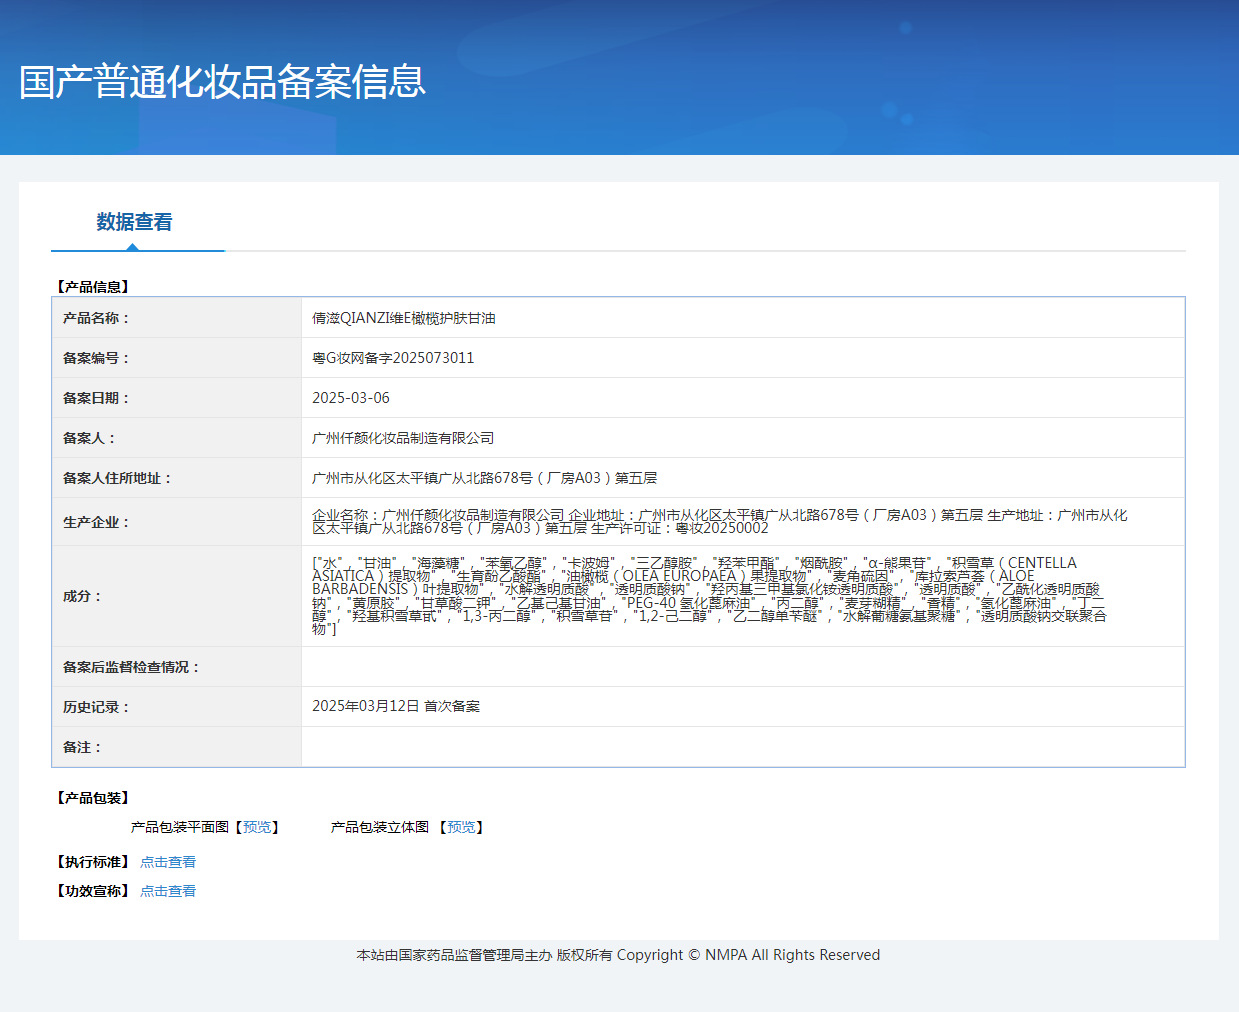Click the 备案人： row label

[x=89, y=438]
